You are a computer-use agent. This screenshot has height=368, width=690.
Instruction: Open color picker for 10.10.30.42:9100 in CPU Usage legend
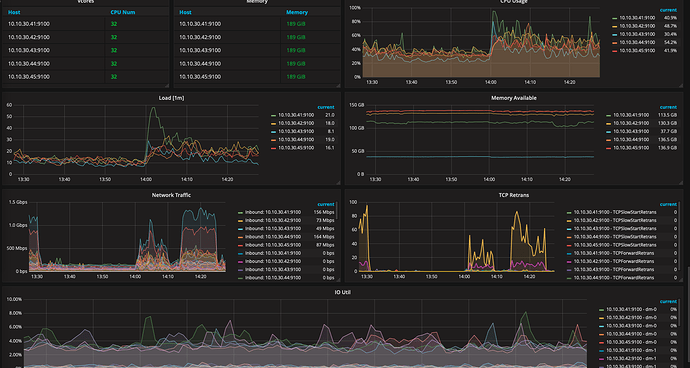614,26
